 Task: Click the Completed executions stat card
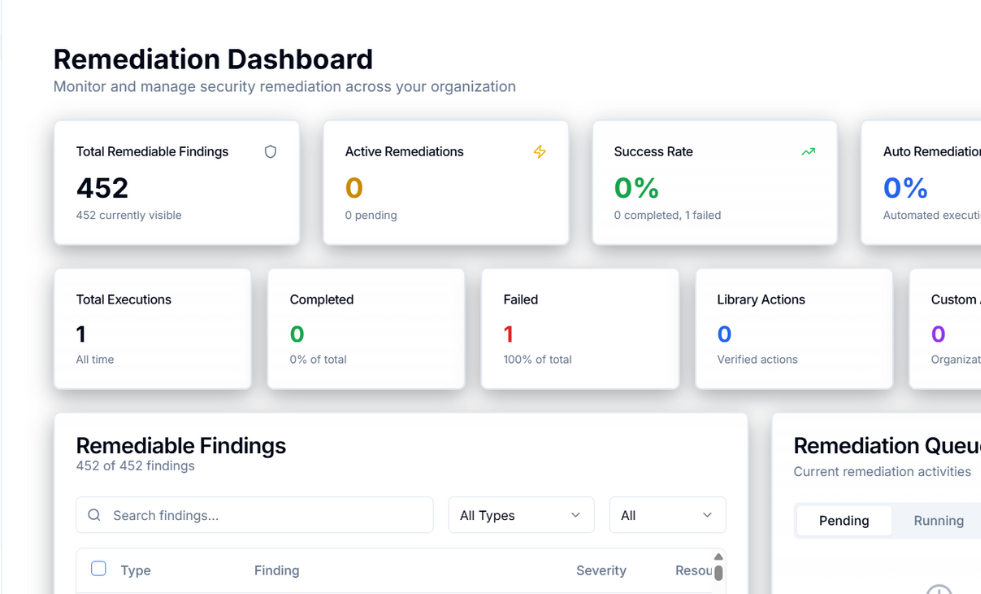[x=365, y=328]
